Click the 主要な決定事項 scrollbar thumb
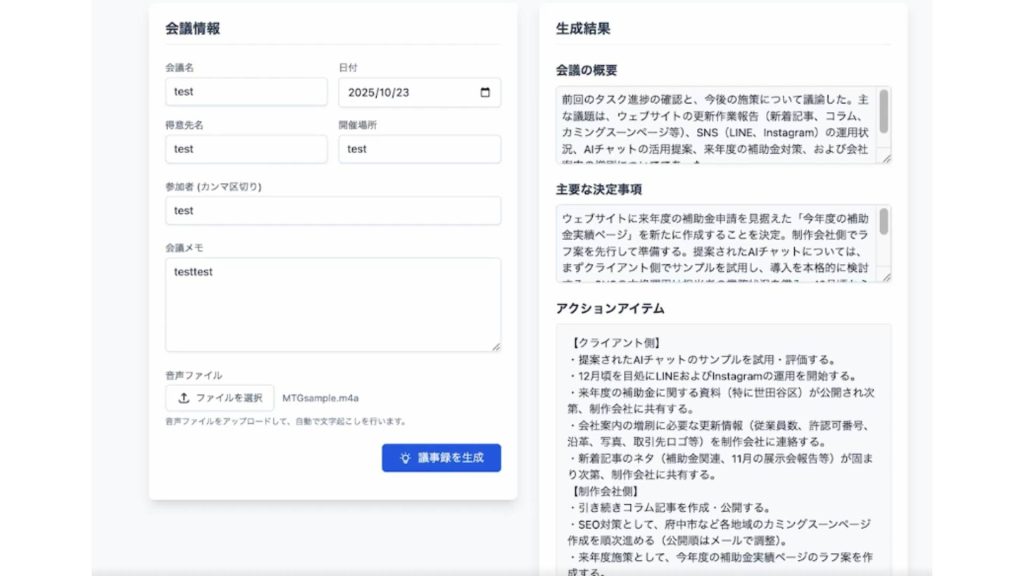 (x=884, y=222)
